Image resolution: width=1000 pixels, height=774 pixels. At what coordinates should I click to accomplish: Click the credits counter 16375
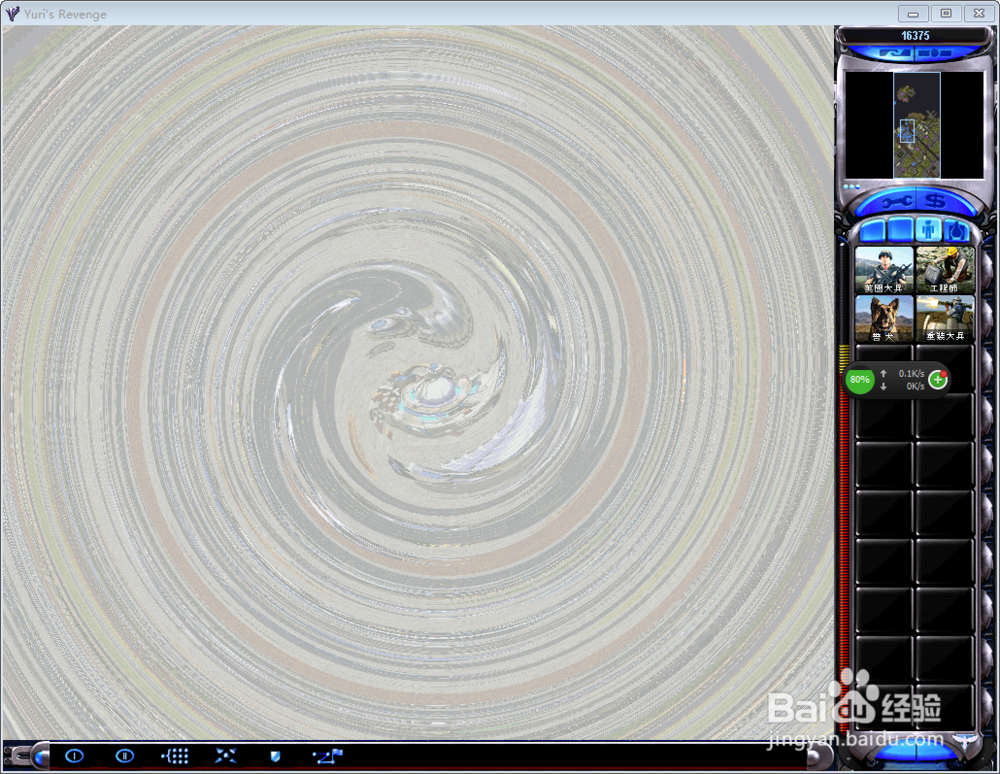pyautogui.click(x=915, y=36)
